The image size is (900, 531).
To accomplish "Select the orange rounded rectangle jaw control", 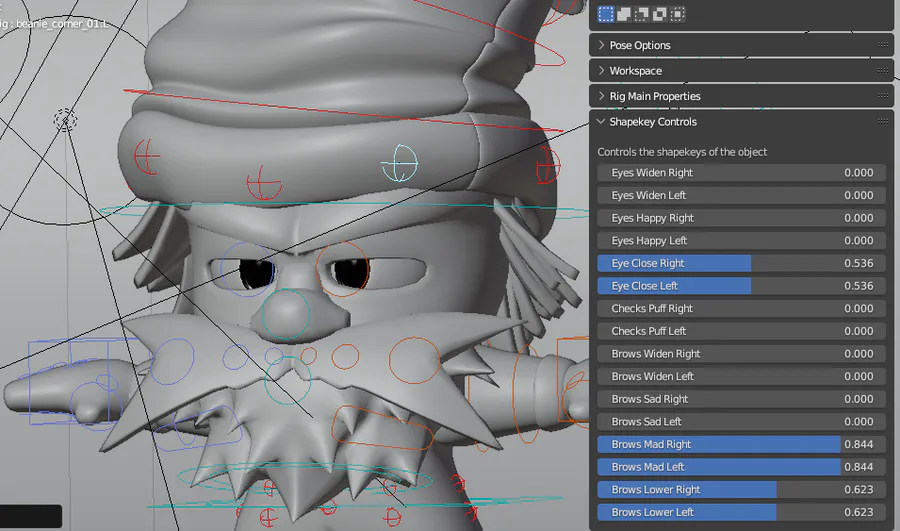I will 382,428.
